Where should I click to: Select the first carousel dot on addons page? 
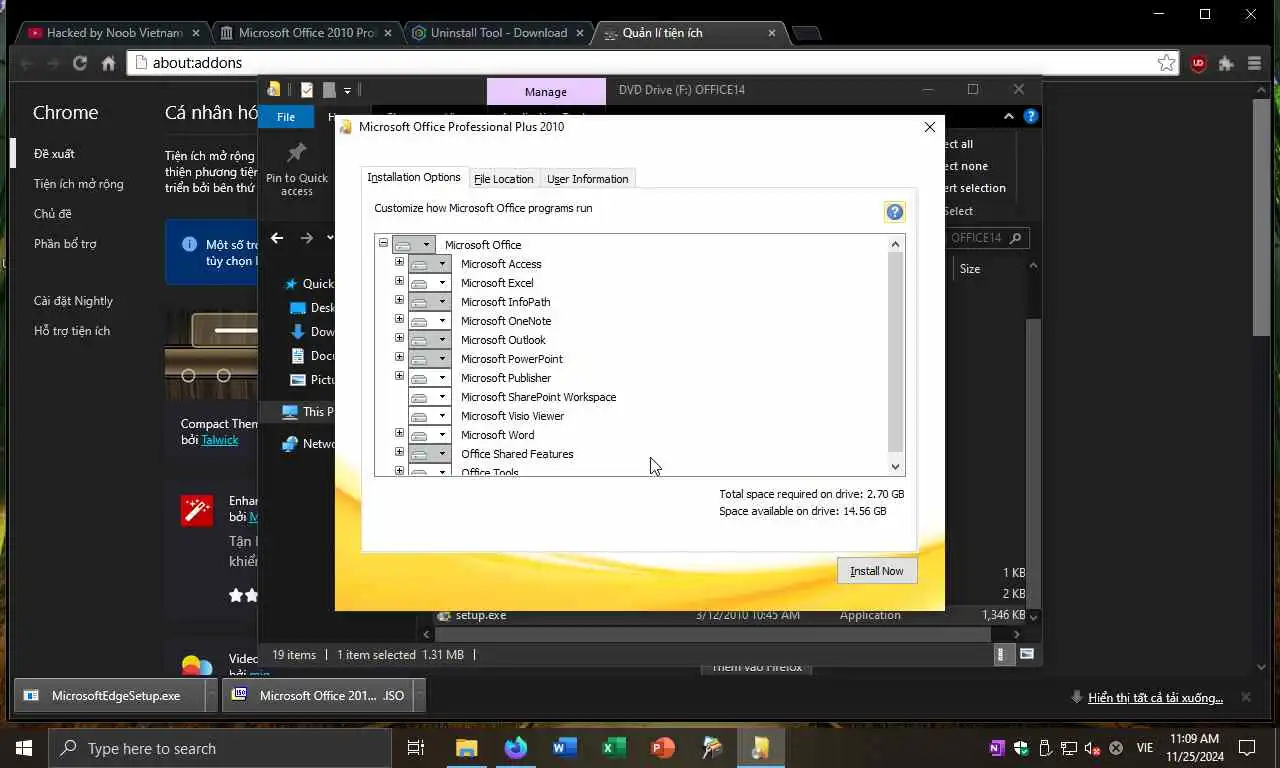(x=188, y=376)
